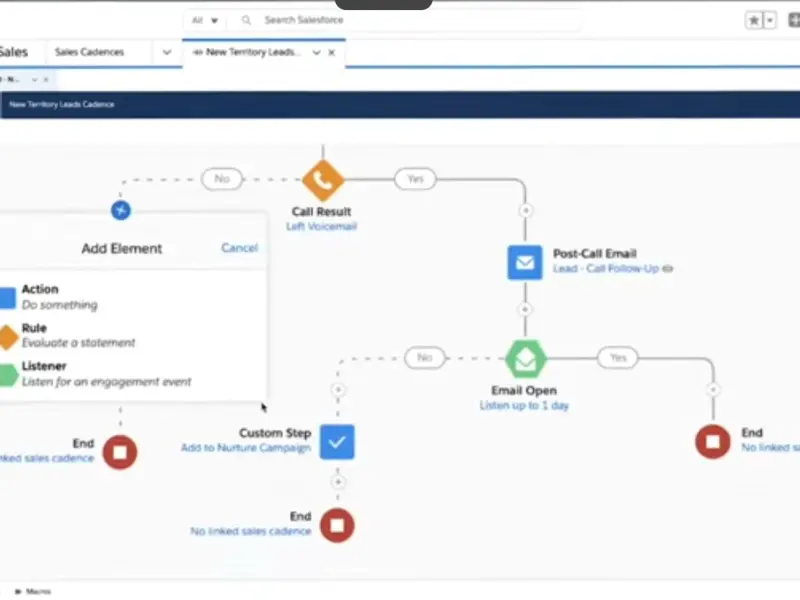Choose the Rule element diamond option
Viewport: 800px width, 600px height.
click(x=8, y=335)
